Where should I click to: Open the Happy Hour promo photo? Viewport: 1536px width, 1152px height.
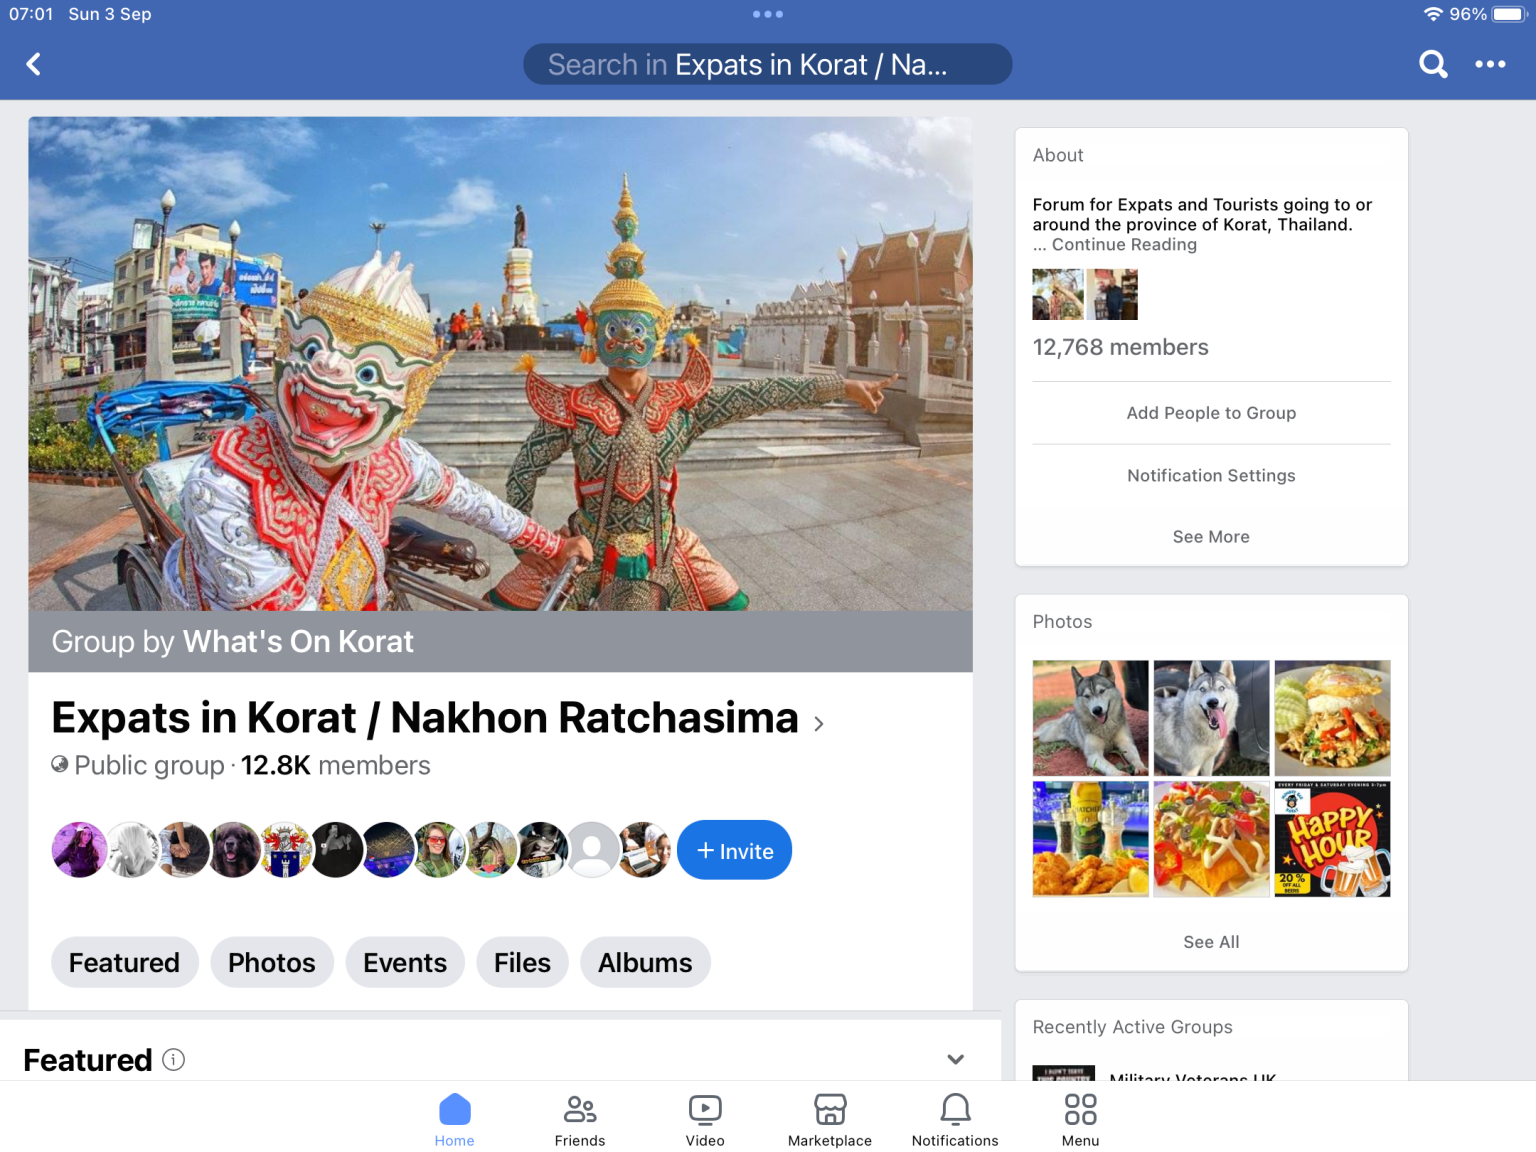(1332, 839)
